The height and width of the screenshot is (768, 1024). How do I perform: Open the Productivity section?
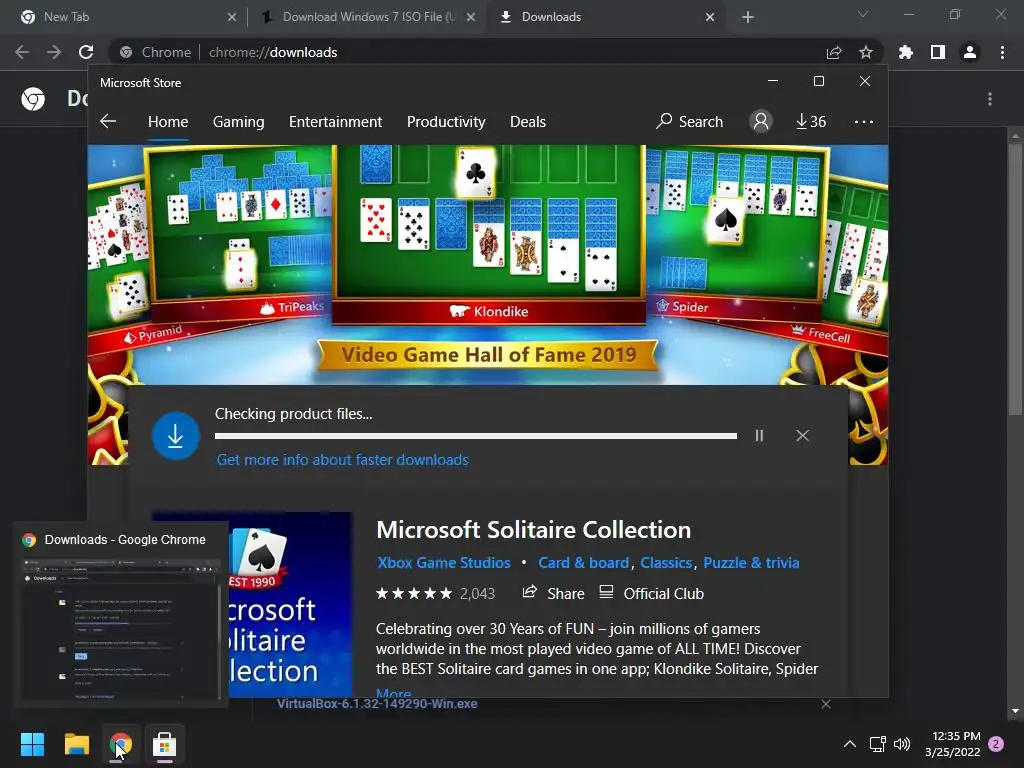(x=446, y=121)
